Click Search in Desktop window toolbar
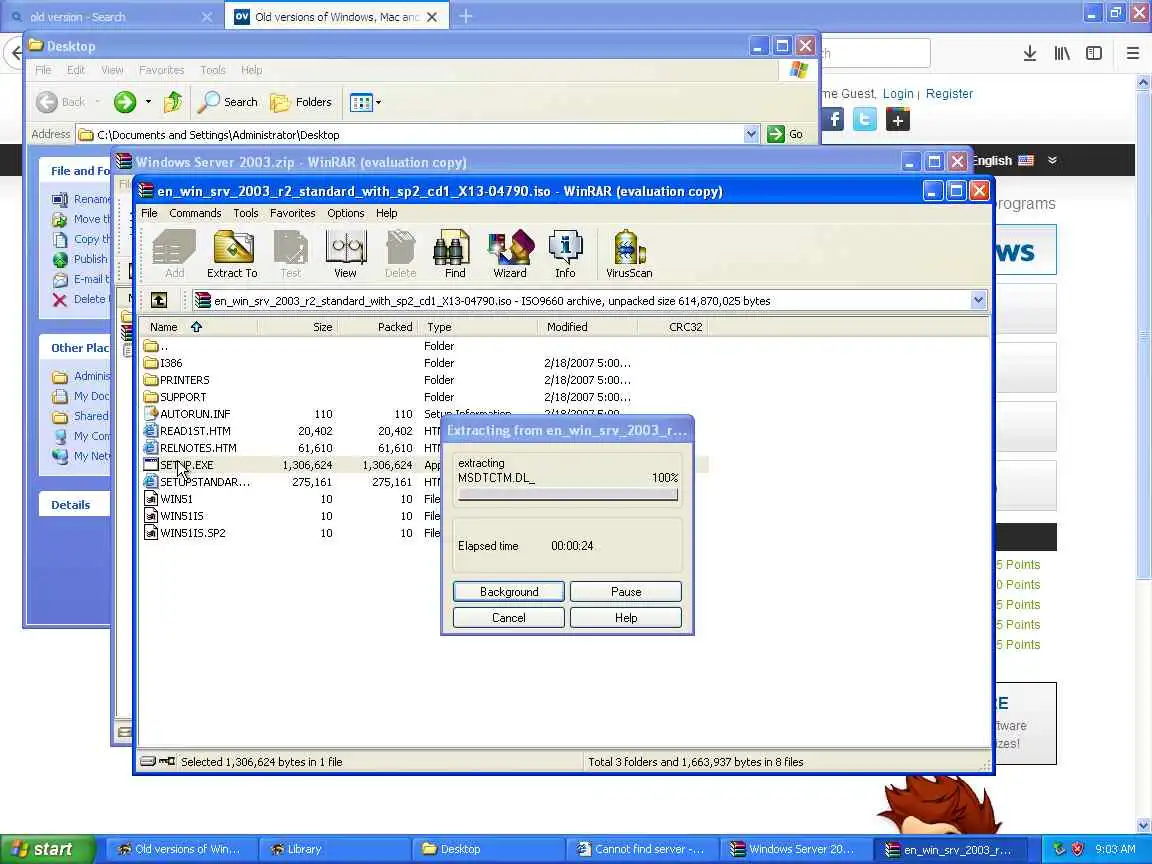The height and width of the screenshot is (864, 1152). pos(228,101)
